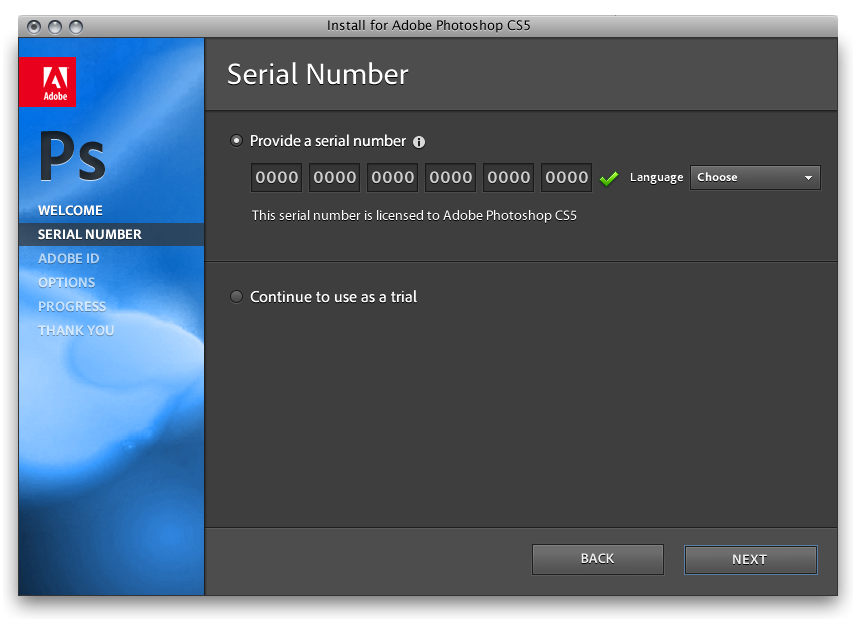
Task: Select ADOBE ID step in sidebar
Action: 69,258
